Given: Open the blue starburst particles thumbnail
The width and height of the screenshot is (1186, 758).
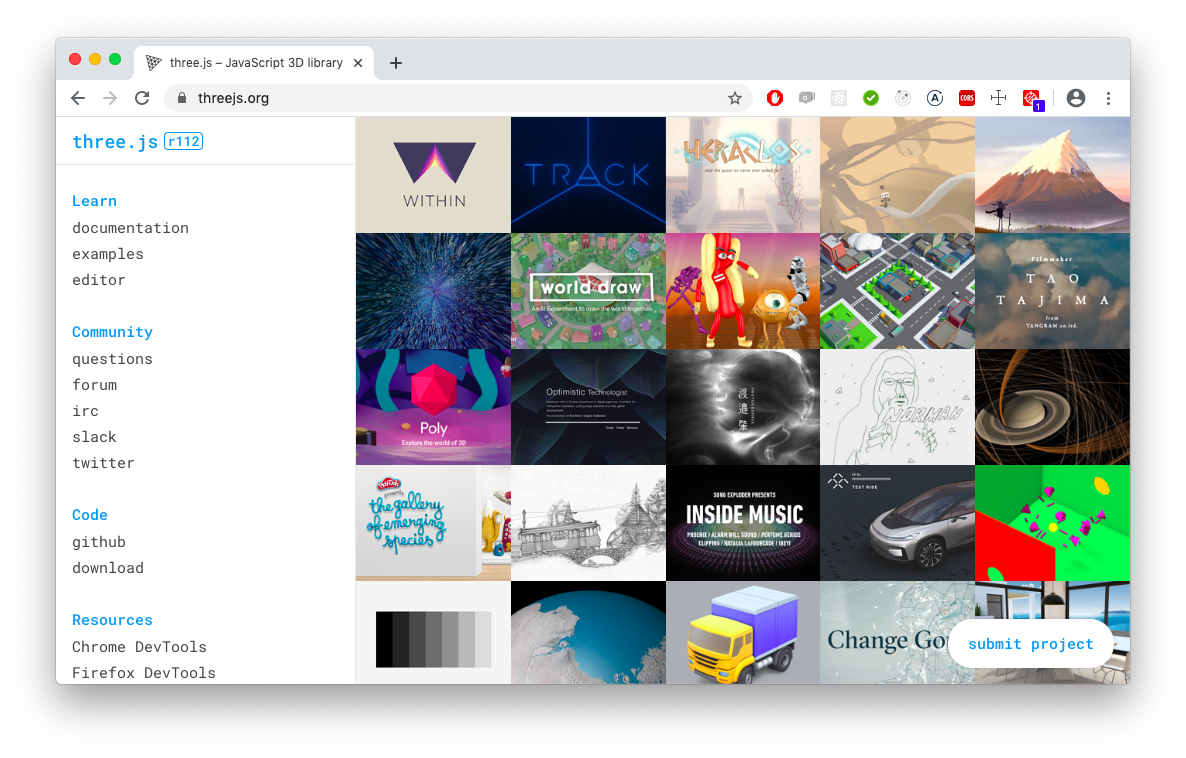Looking at the screenshot, I should (433, 291).
